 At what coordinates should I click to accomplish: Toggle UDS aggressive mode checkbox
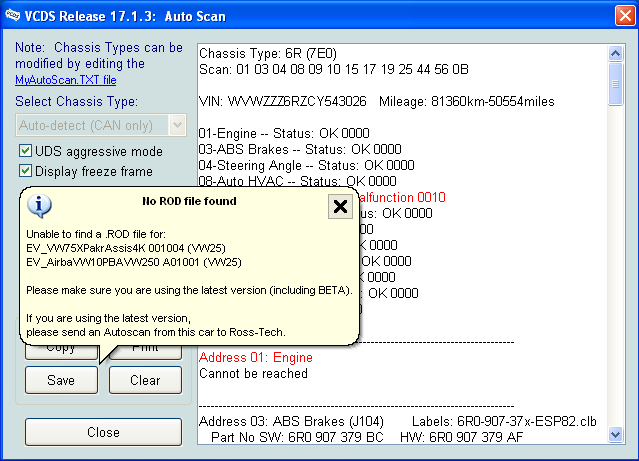[25, 151]
